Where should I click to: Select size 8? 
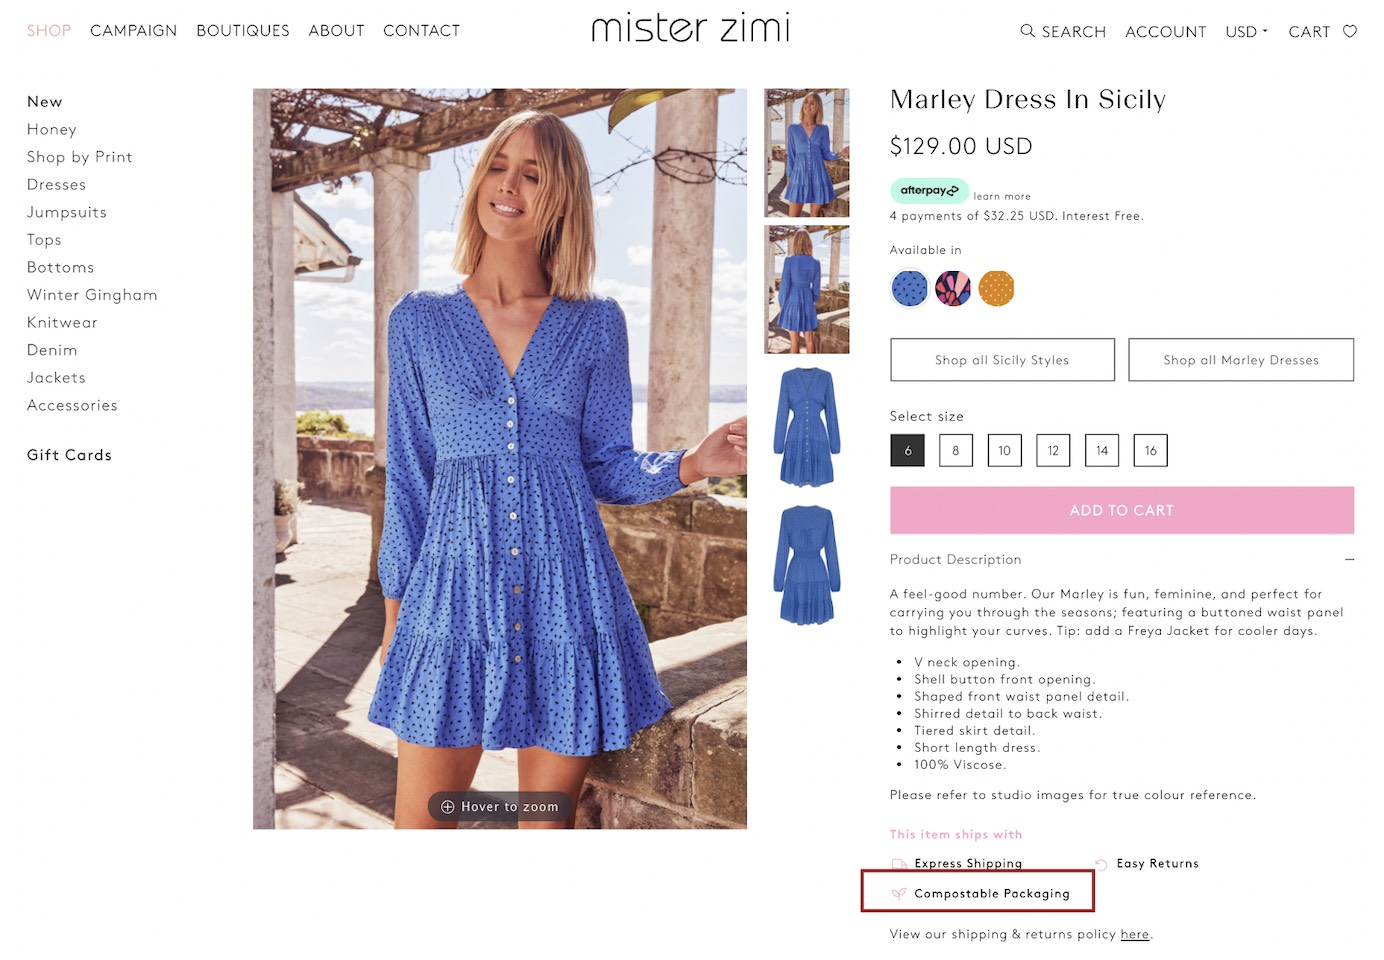(956, 451)
